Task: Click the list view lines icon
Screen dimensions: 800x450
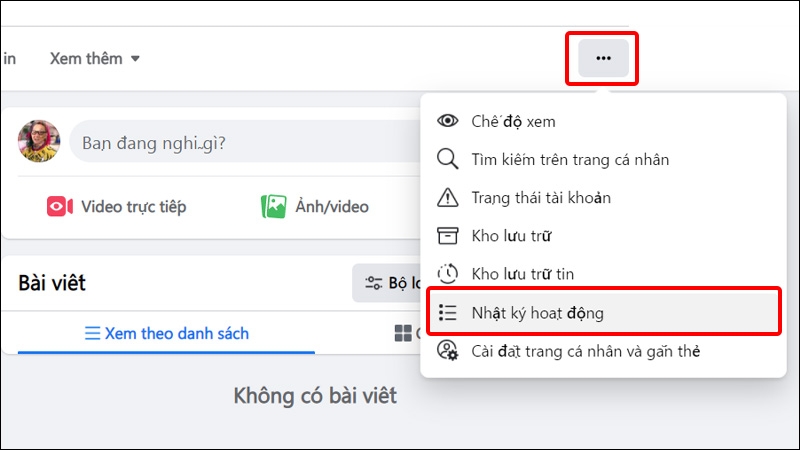Action: (92, 334)
